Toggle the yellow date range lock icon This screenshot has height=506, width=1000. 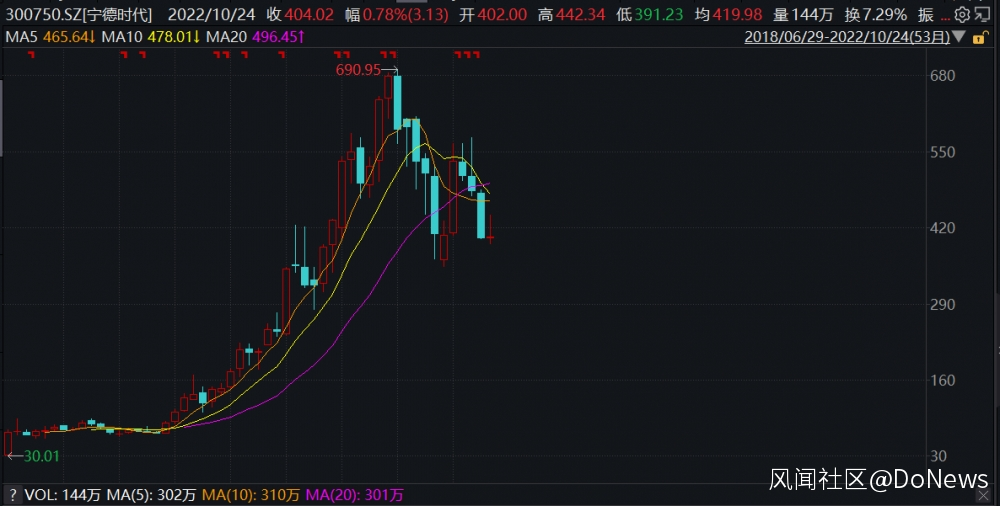(x=979, y=38)
